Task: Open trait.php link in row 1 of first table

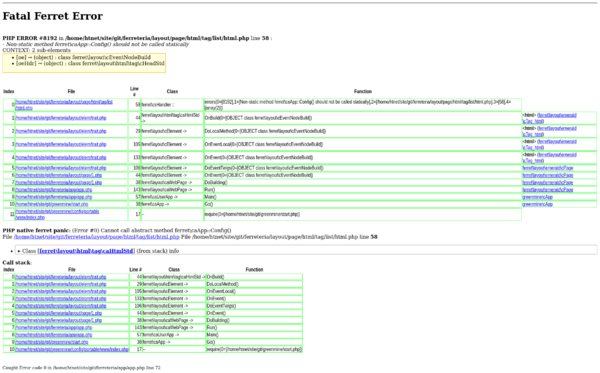Action: [61, 118]
